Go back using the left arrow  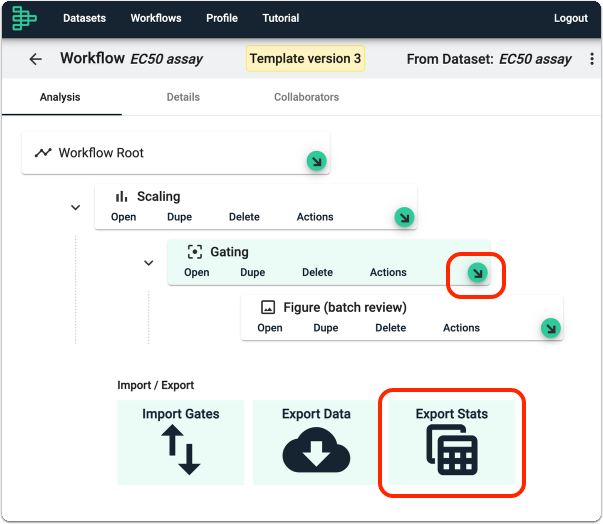point(36,59)
